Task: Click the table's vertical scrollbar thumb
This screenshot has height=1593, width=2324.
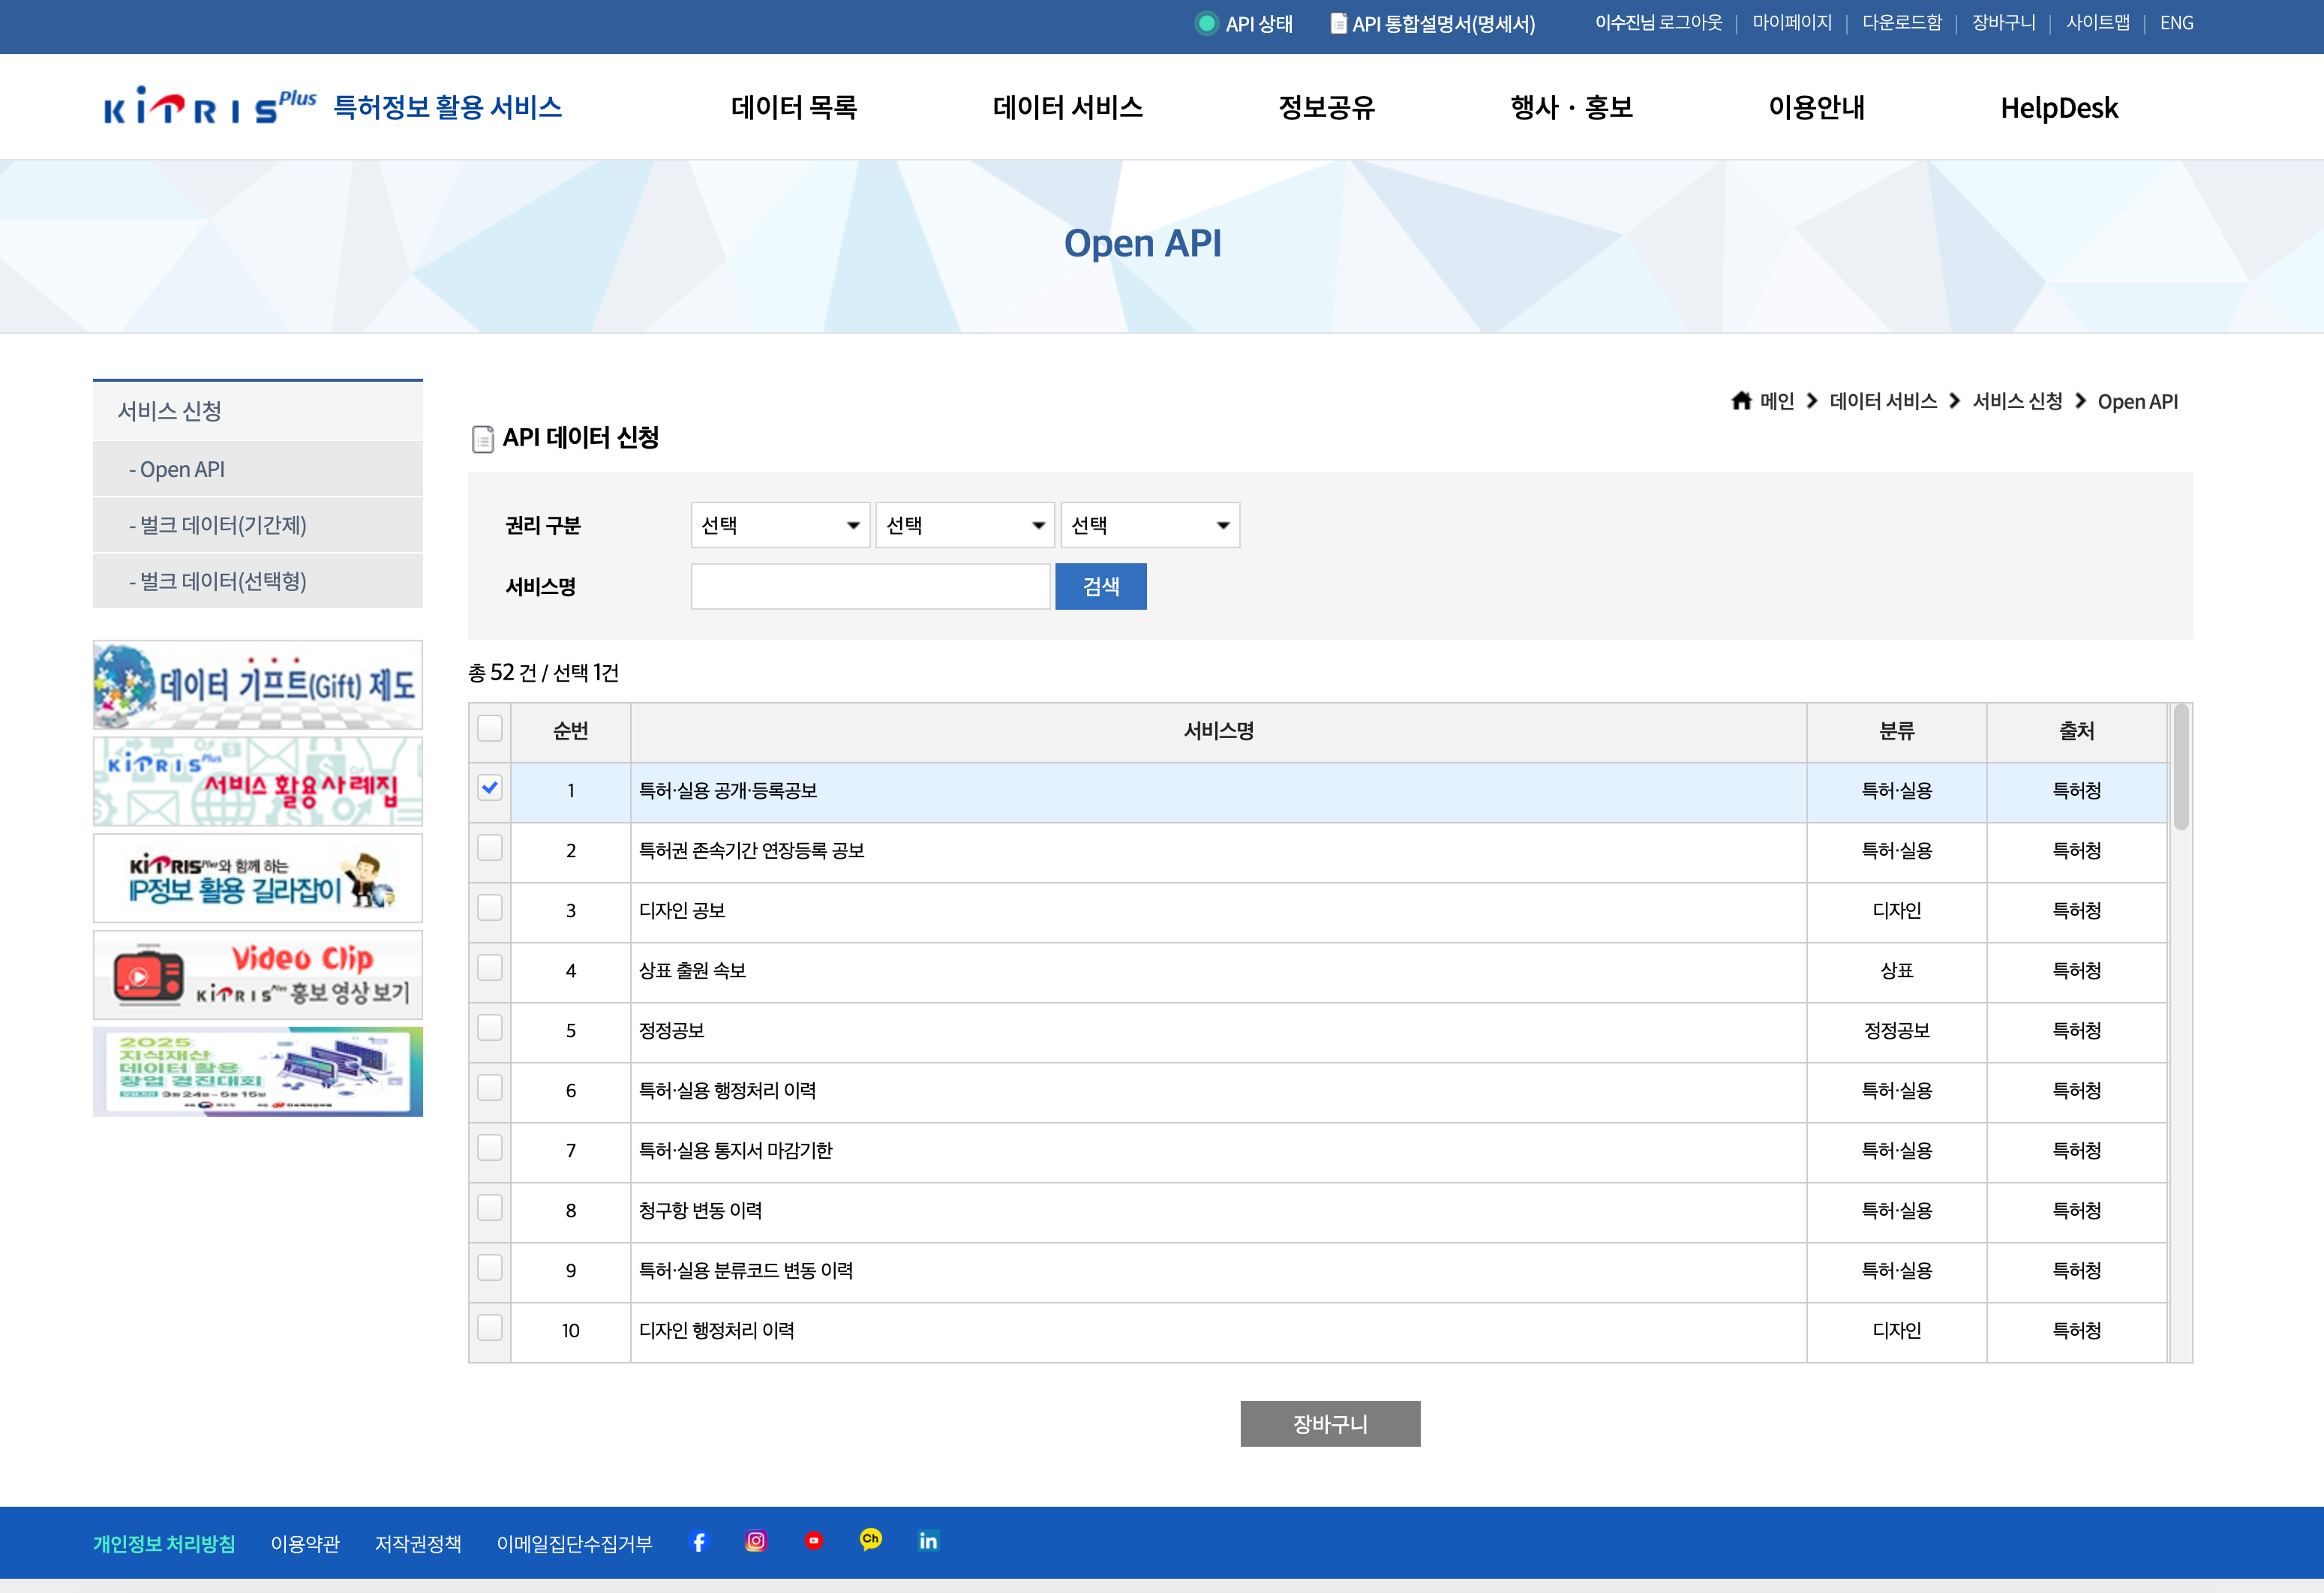Action: pyautogui.click(x=2181, y=767)
